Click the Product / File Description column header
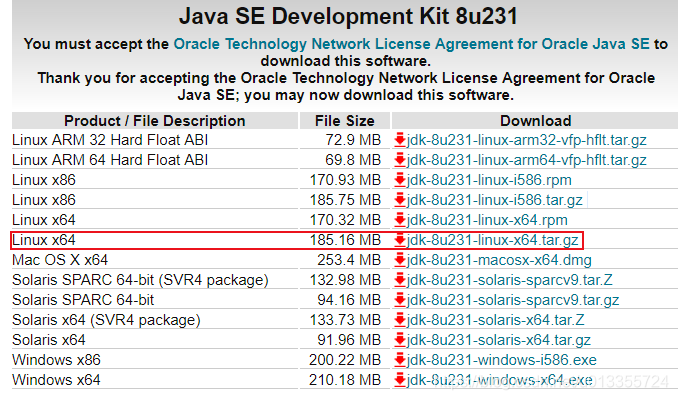 155,121
